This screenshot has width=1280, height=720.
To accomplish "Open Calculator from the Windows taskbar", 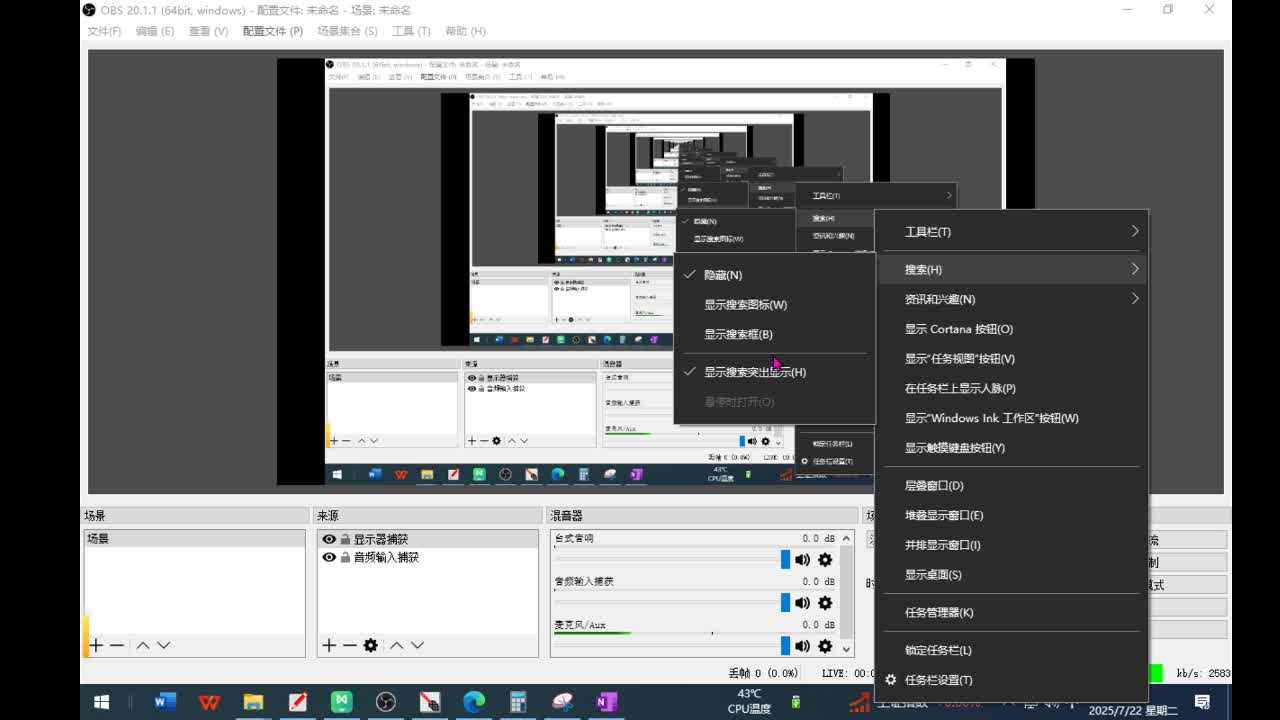I will click(518, 702).
